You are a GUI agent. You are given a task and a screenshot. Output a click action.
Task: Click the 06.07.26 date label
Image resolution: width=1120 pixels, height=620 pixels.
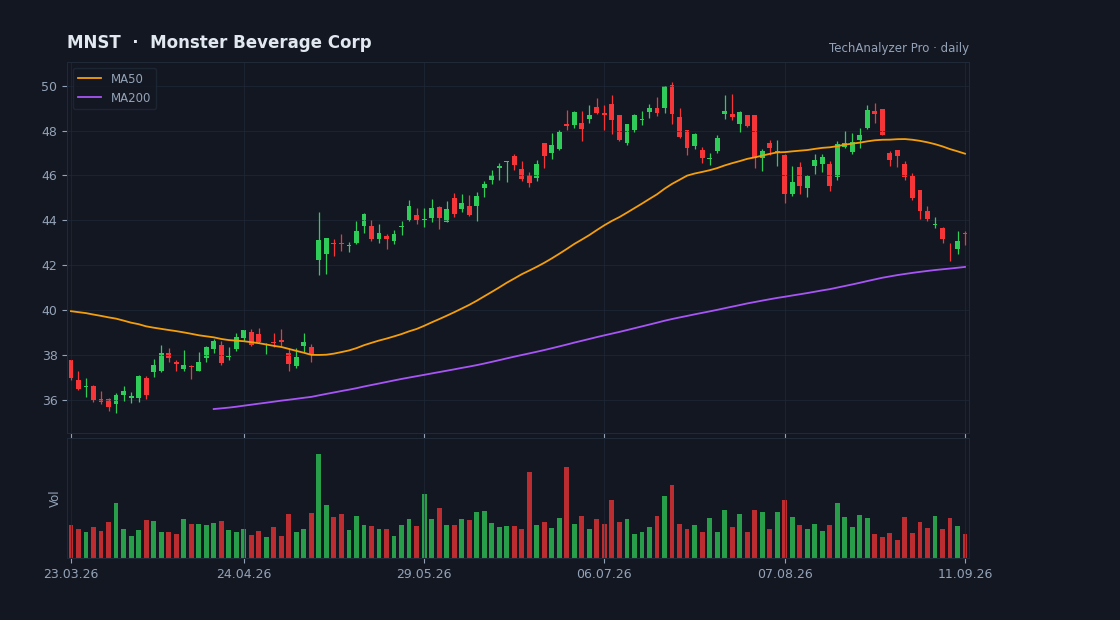(x=604, y=574)
